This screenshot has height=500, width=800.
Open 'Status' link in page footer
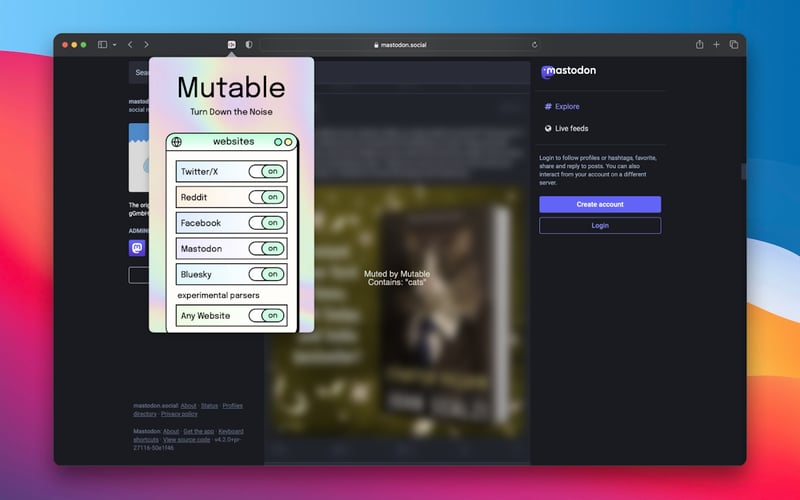pyautogui.click(x=209, y=406)
